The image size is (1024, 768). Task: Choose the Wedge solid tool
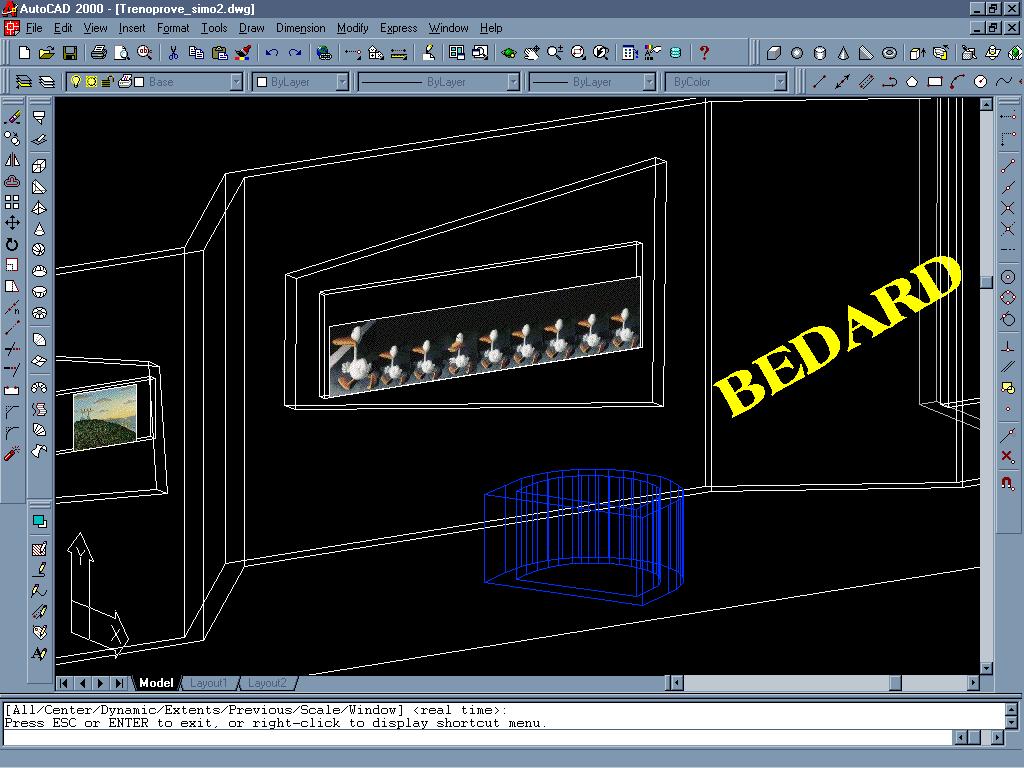pyautogui.click(x=866, y=53)
